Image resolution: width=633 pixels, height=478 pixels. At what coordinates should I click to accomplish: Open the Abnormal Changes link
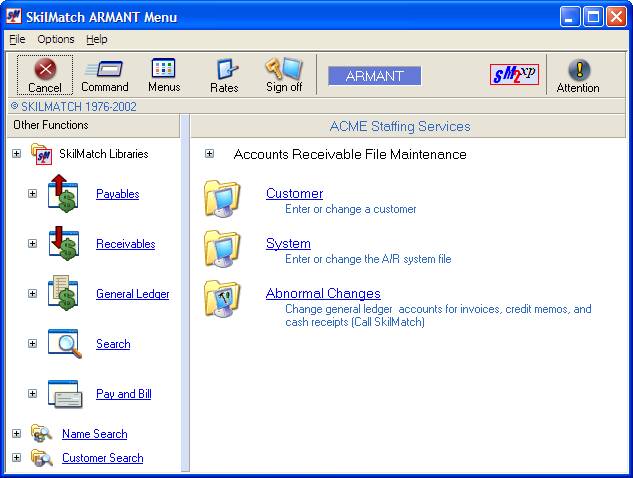pos(323,294)
